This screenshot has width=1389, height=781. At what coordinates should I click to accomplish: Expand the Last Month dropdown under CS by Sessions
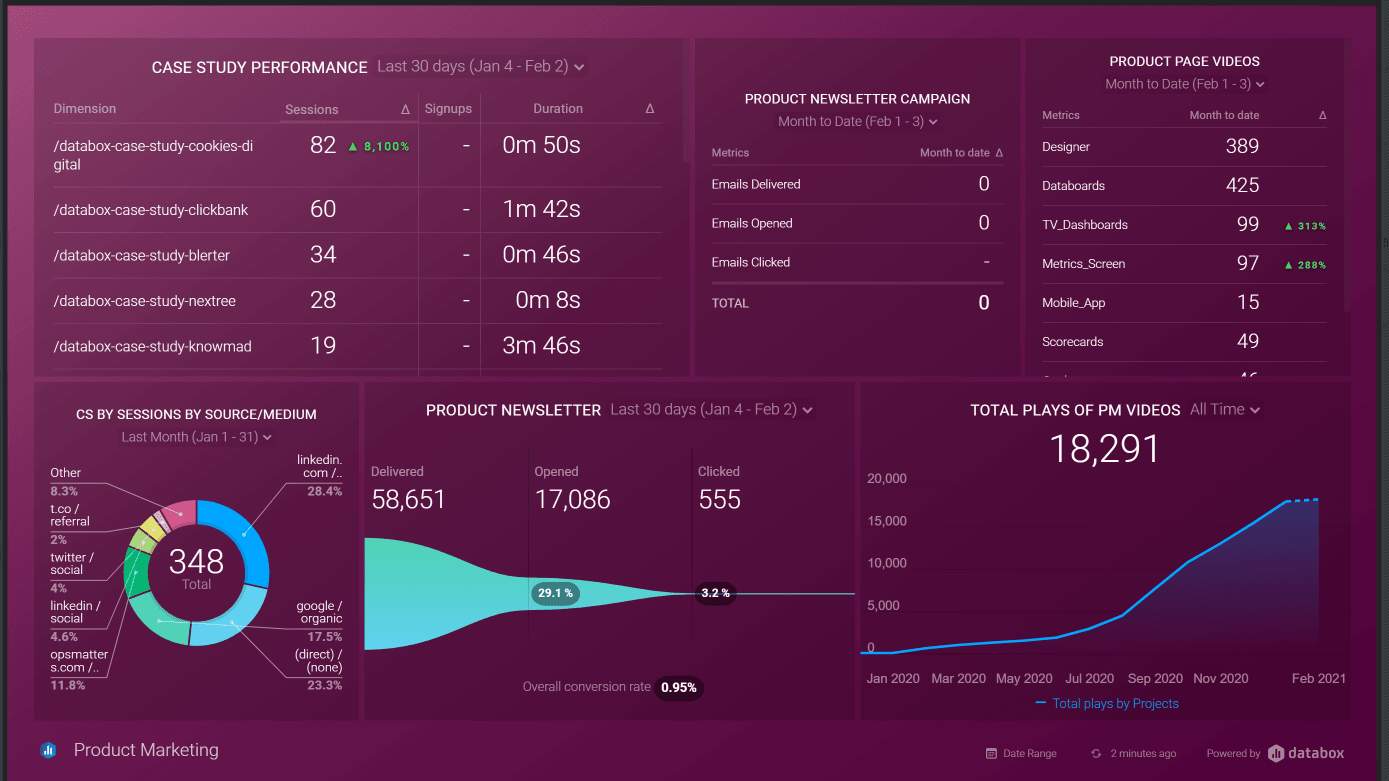[x=196, y=437]
